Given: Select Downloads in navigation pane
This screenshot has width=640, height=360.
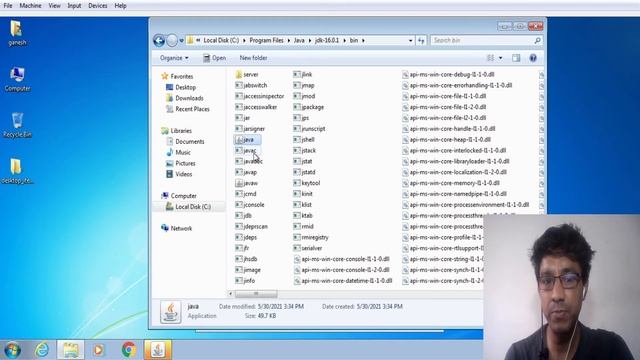Looking at the screenshot, I should [x=189, y=98].
